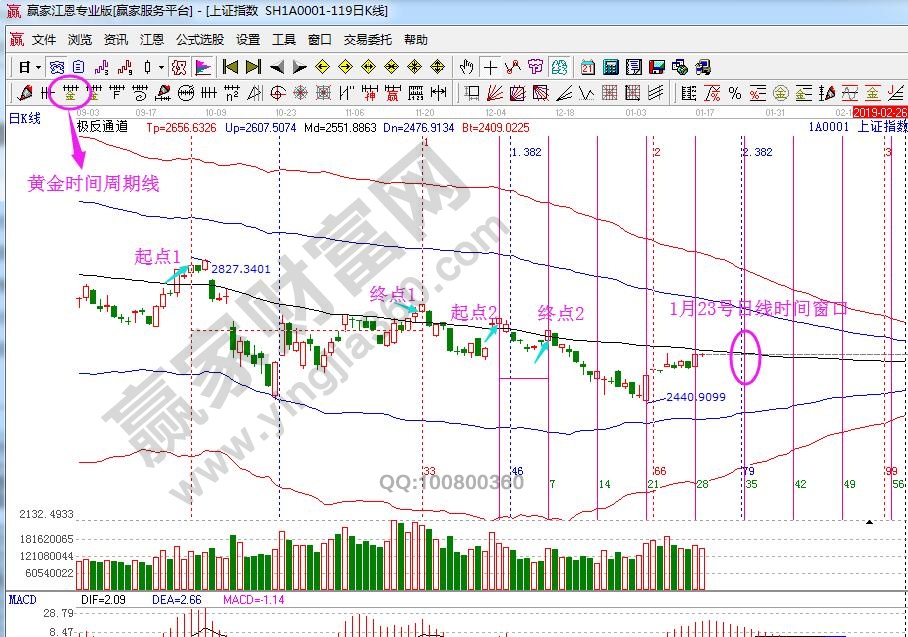
Task: Click the floppy disk save icon
Action: 657,67
